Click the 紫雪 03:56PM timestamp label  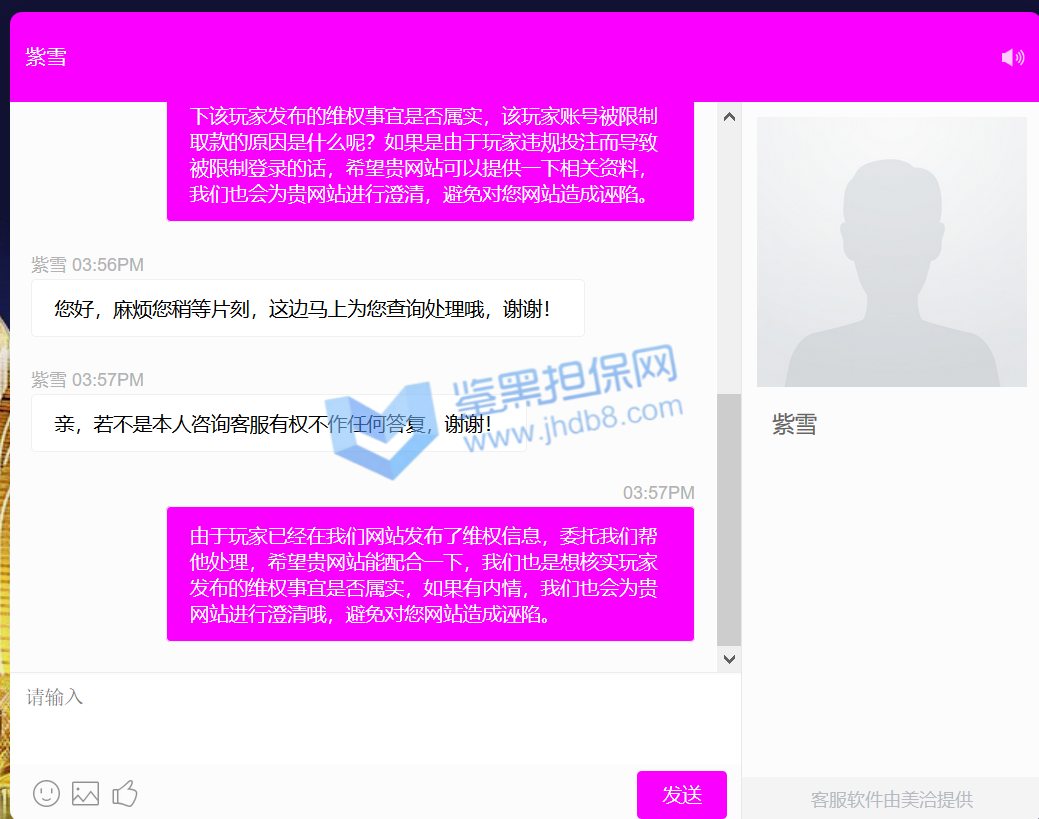tap(88, 265)
